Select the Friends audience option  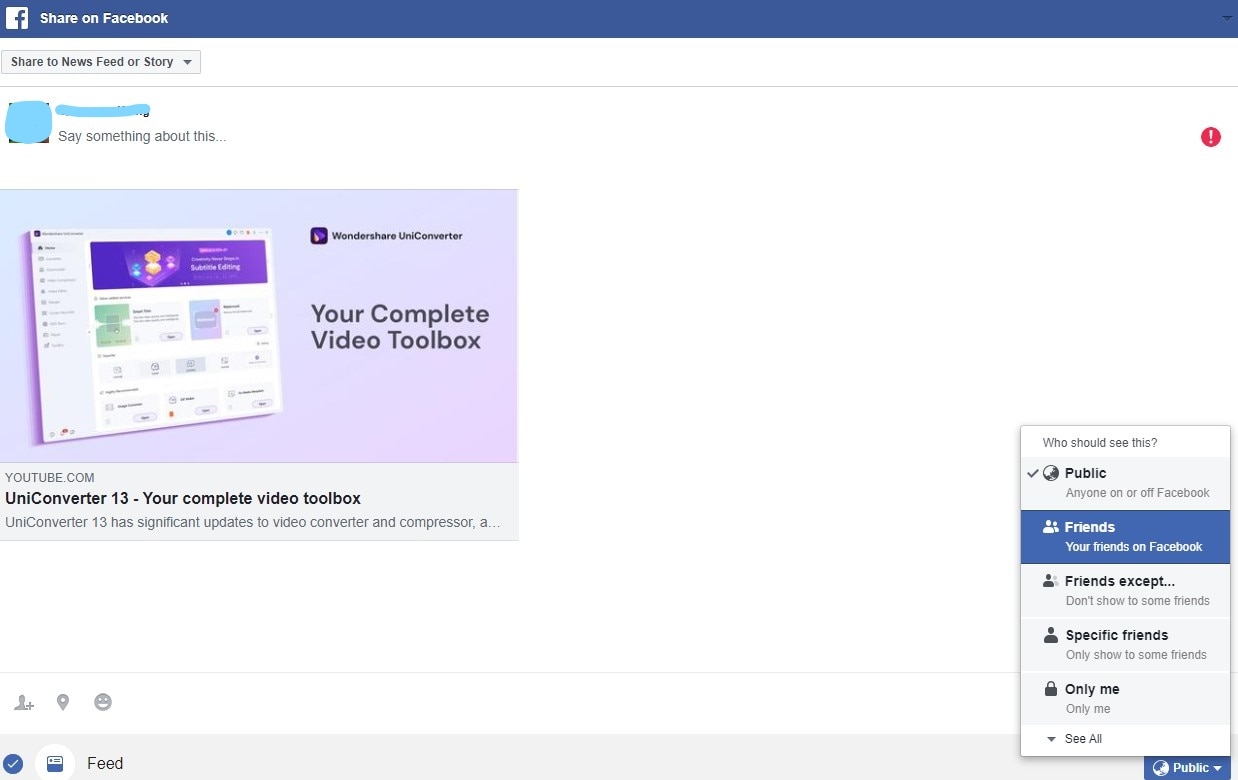pos(1125,537)
